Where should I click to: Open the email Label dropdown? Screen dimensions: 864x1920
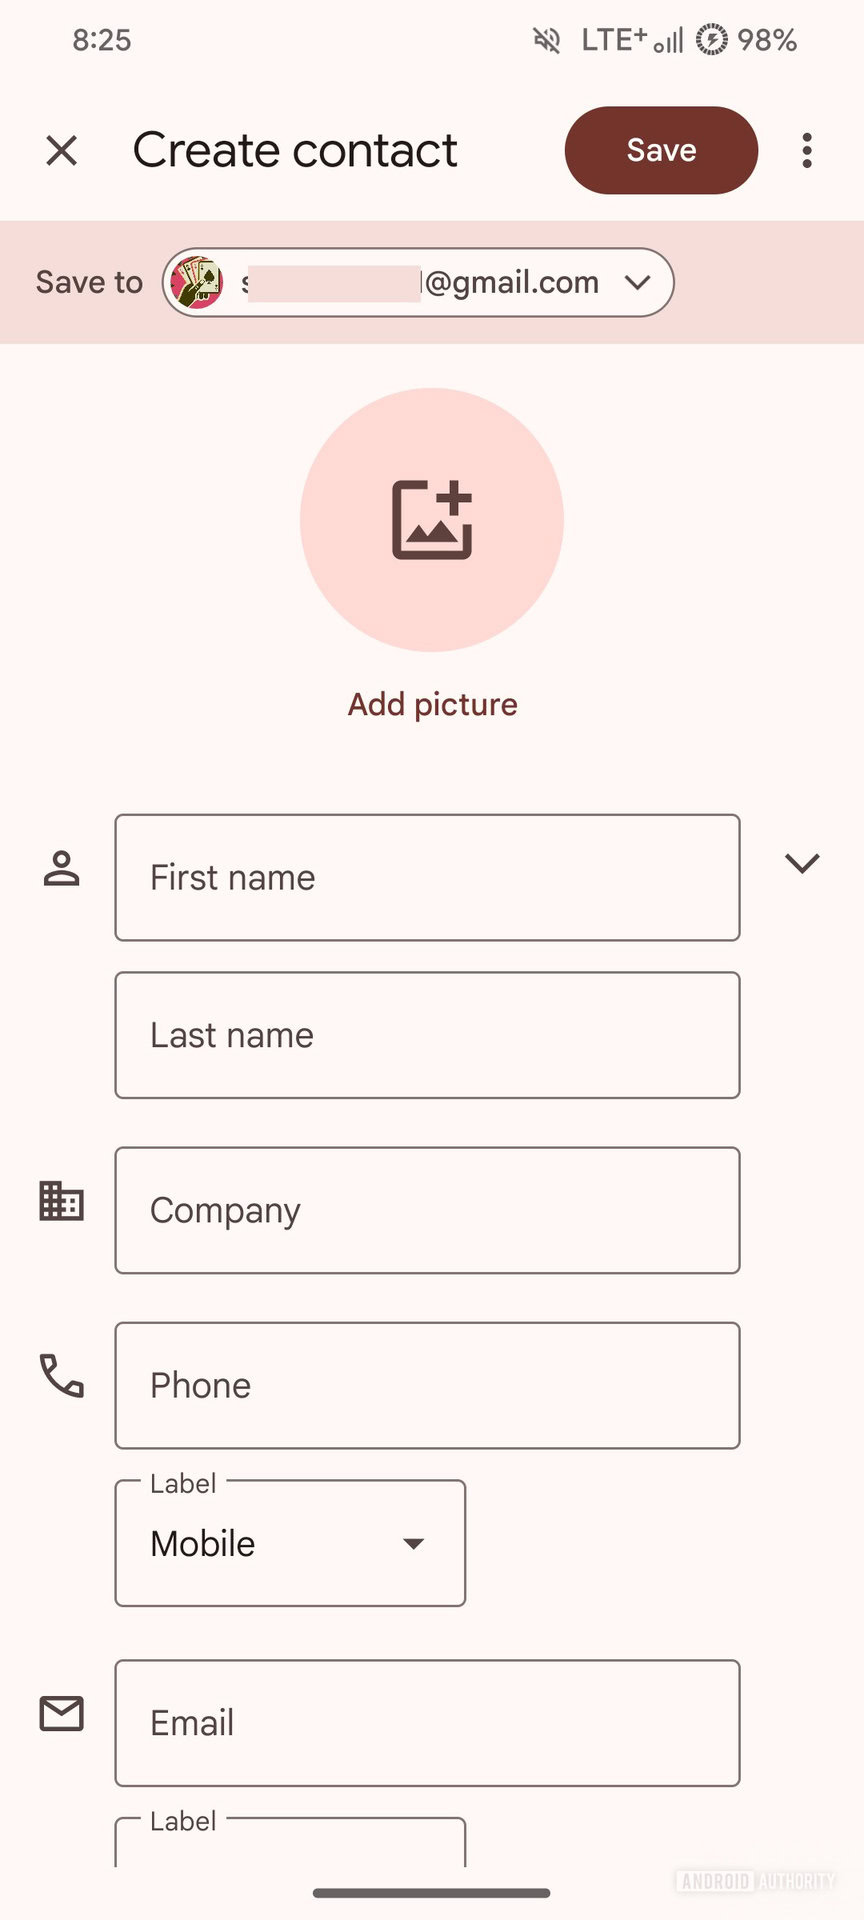[x=290, y=1843]
